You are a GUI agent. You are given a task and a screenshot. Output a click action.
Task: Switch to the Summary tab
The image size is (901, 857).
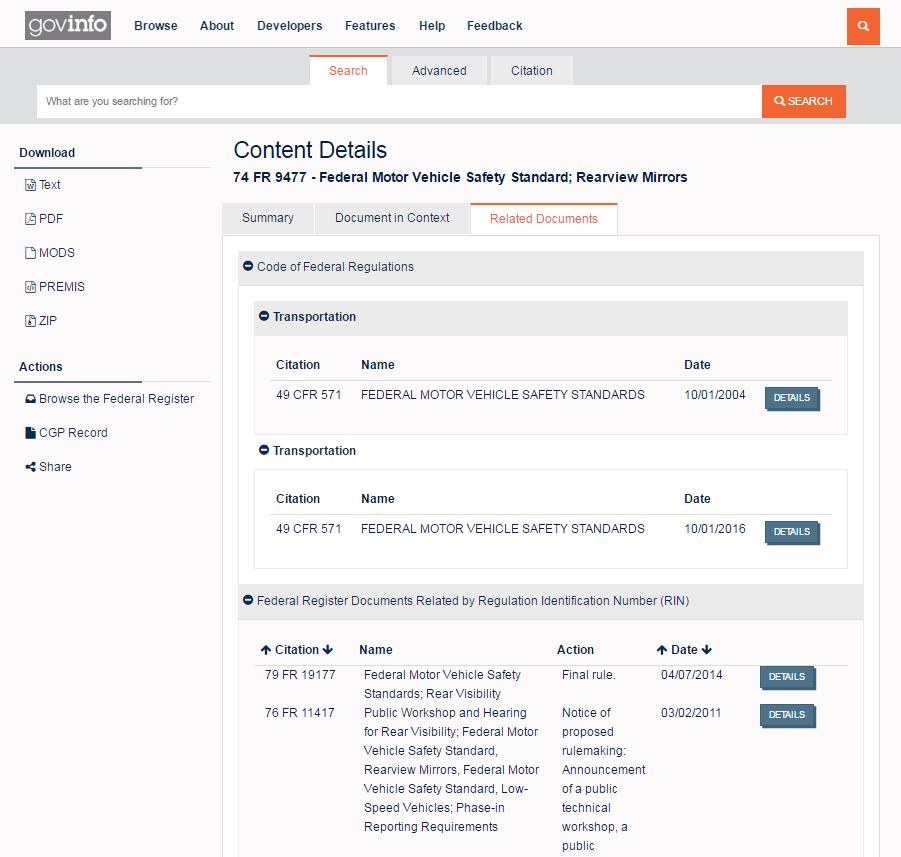[x=268, y=218]
